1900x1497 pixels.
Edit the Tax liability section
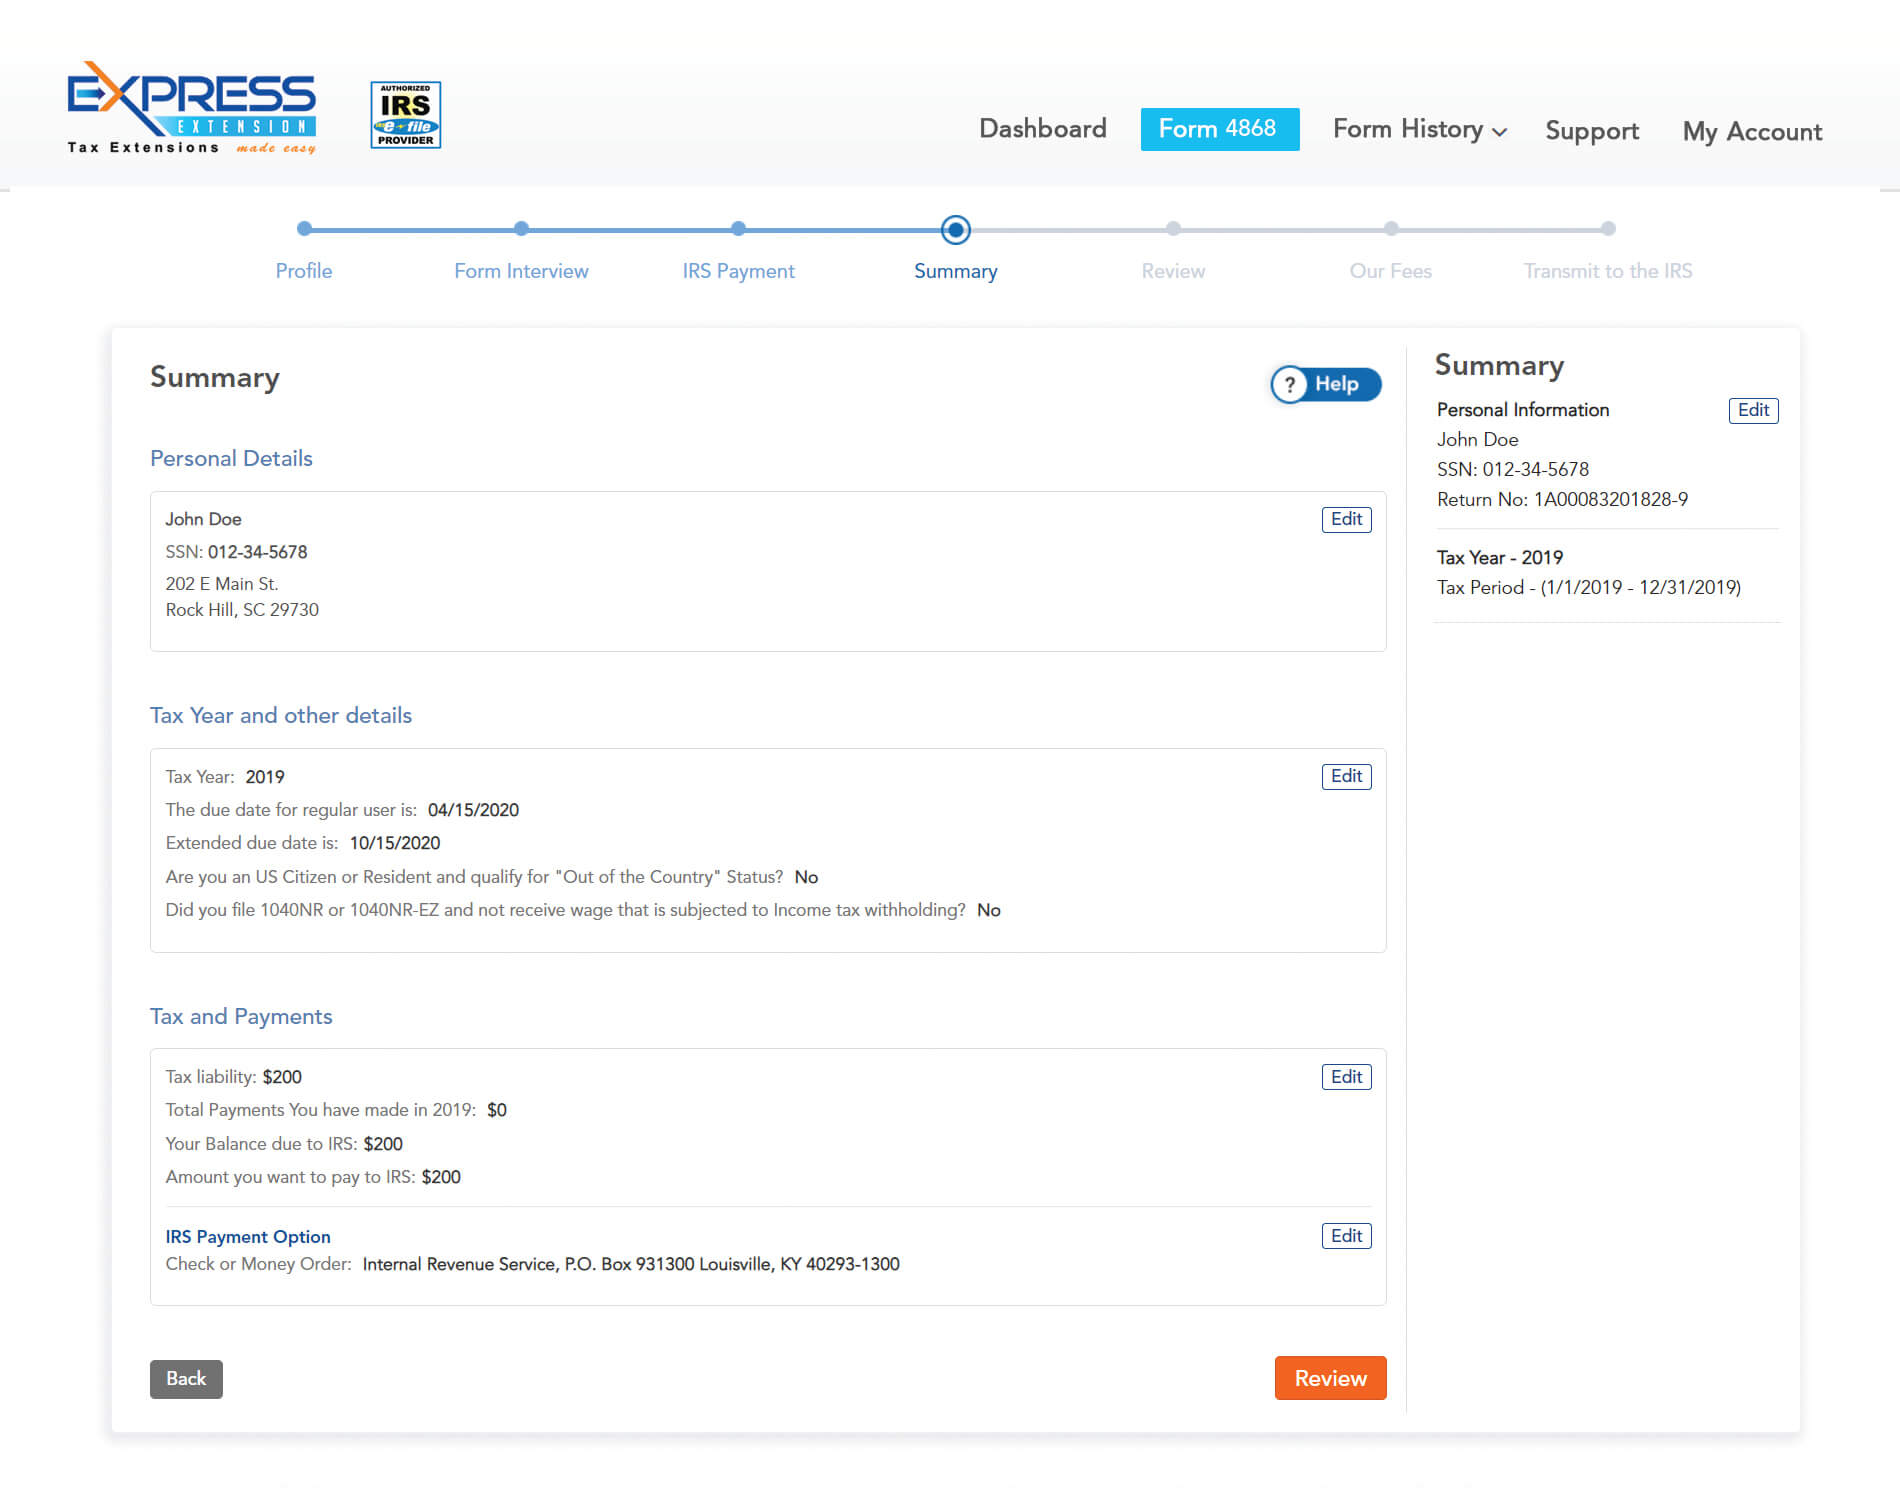(1346, 1077)
